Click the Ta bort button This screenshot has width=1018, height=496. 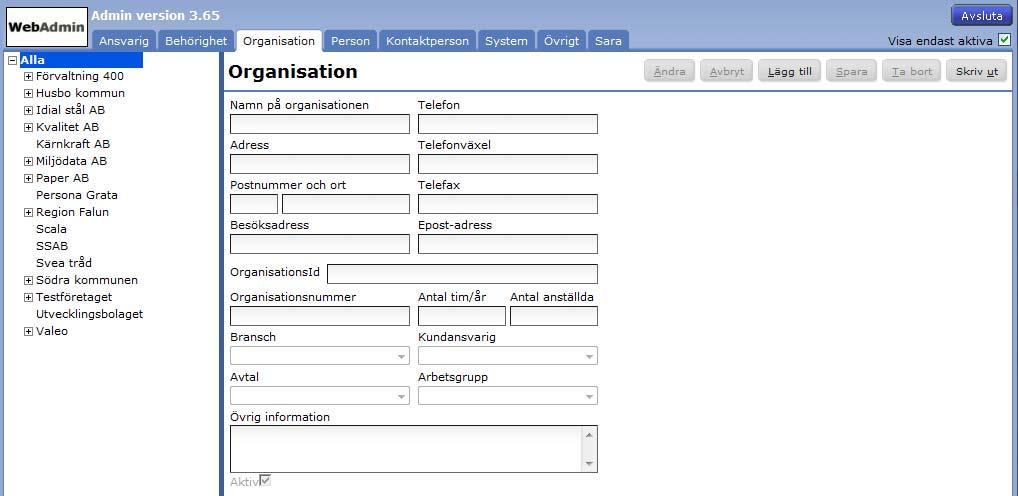pyautogui.click(x=912, y=71)
